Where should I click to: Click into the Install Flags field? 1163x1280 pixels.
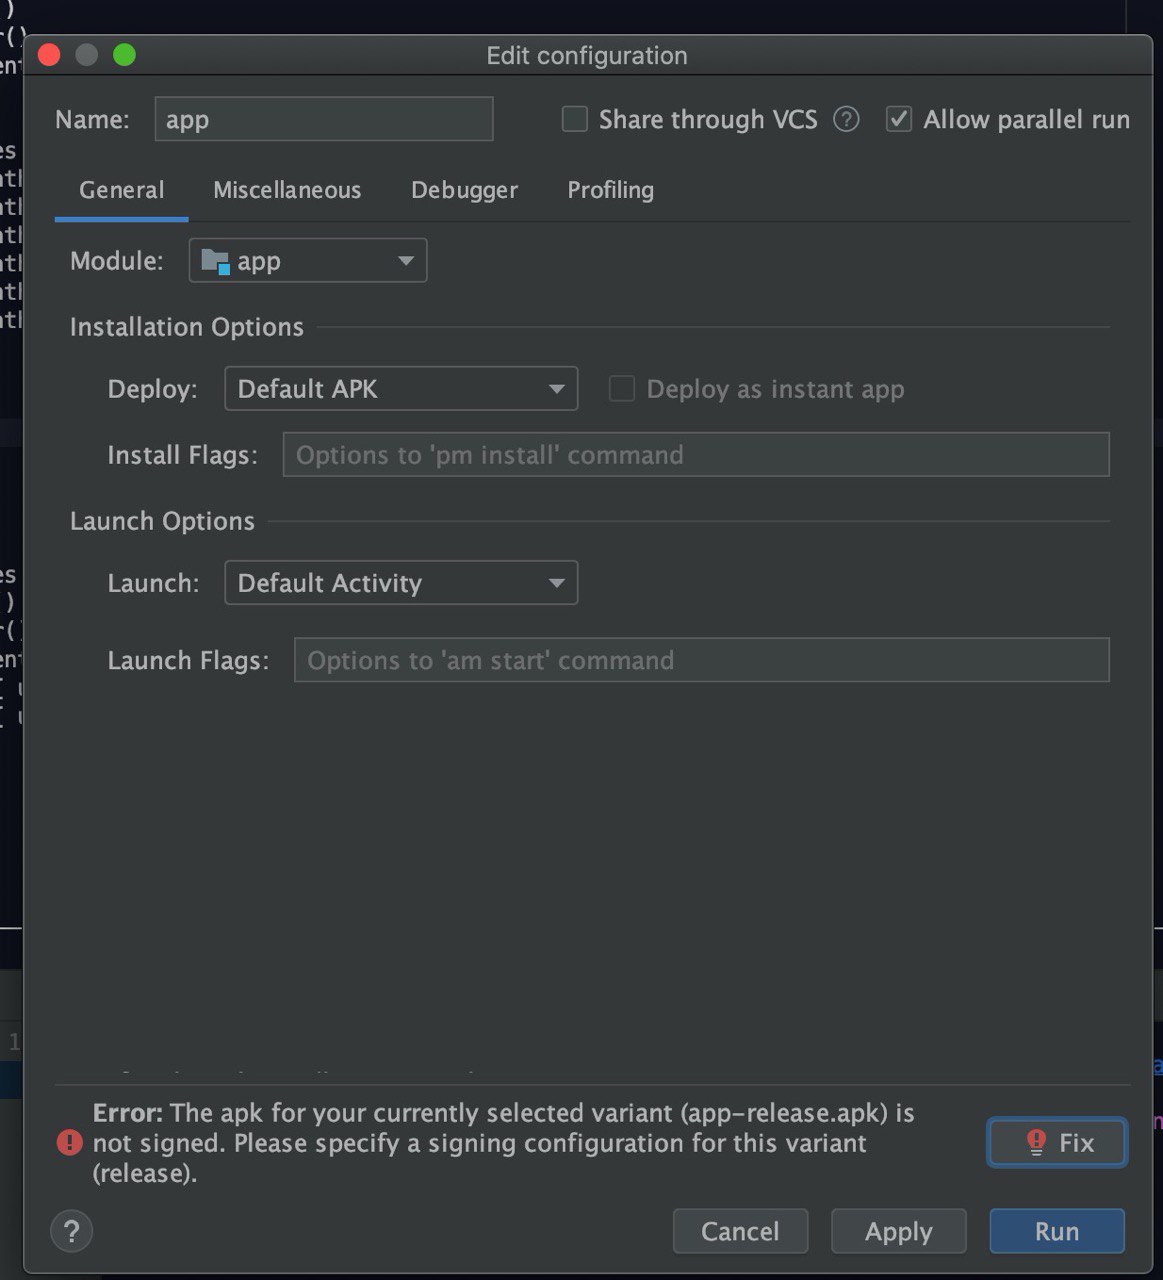[x=696, y=455]
